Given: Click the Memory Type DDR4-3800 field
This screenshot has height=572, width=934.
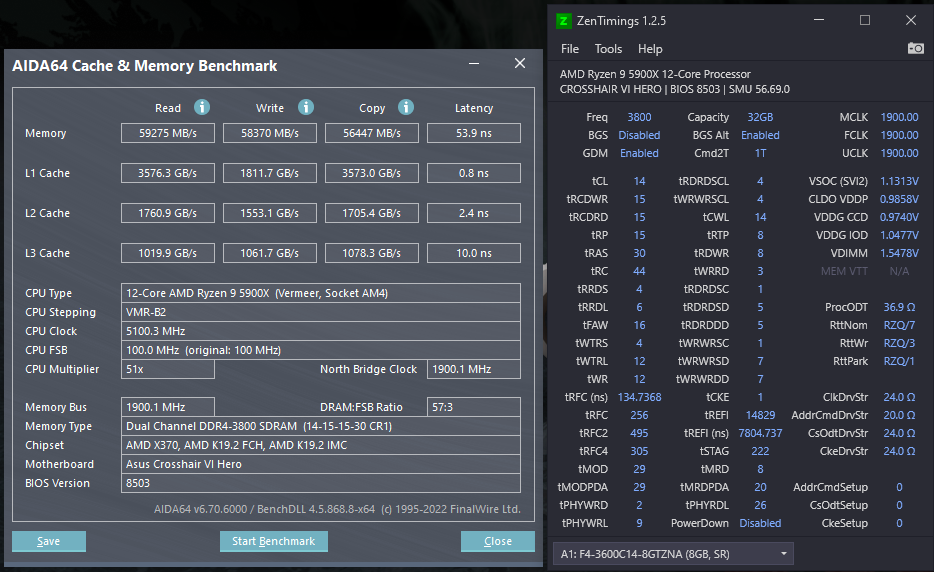Looking at the screenshot, I should tap(321, 426).
